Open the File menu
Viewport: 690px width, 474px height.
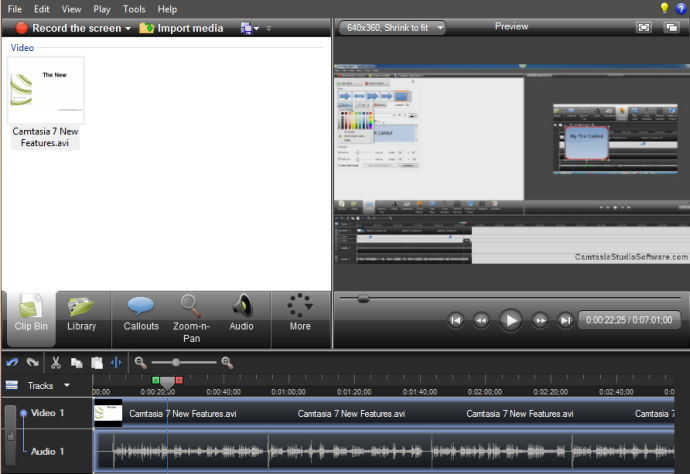pos(15,9)
